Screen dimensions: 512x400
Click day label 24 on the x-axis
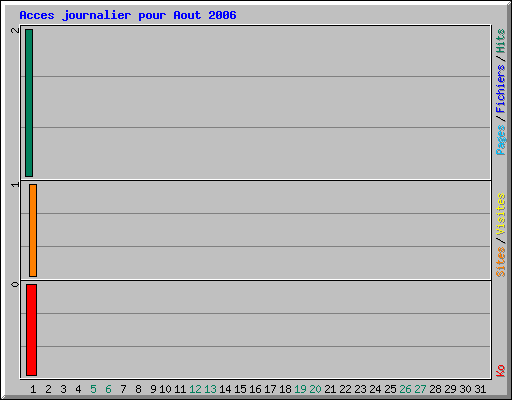(x=375, y=389)
